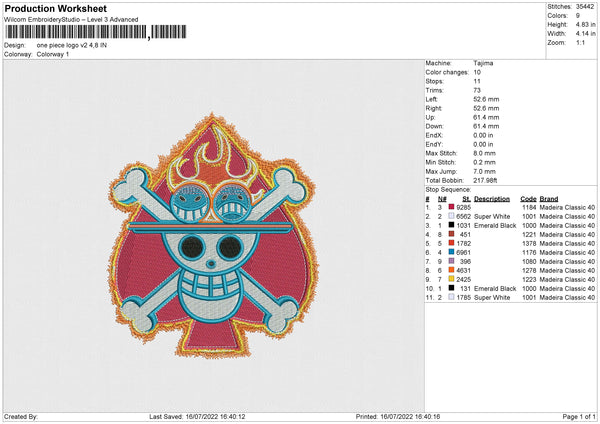This screenshot has height=424, width=600.
Task: Click code 1176 in the 6961 row
Action: [529, 252]
